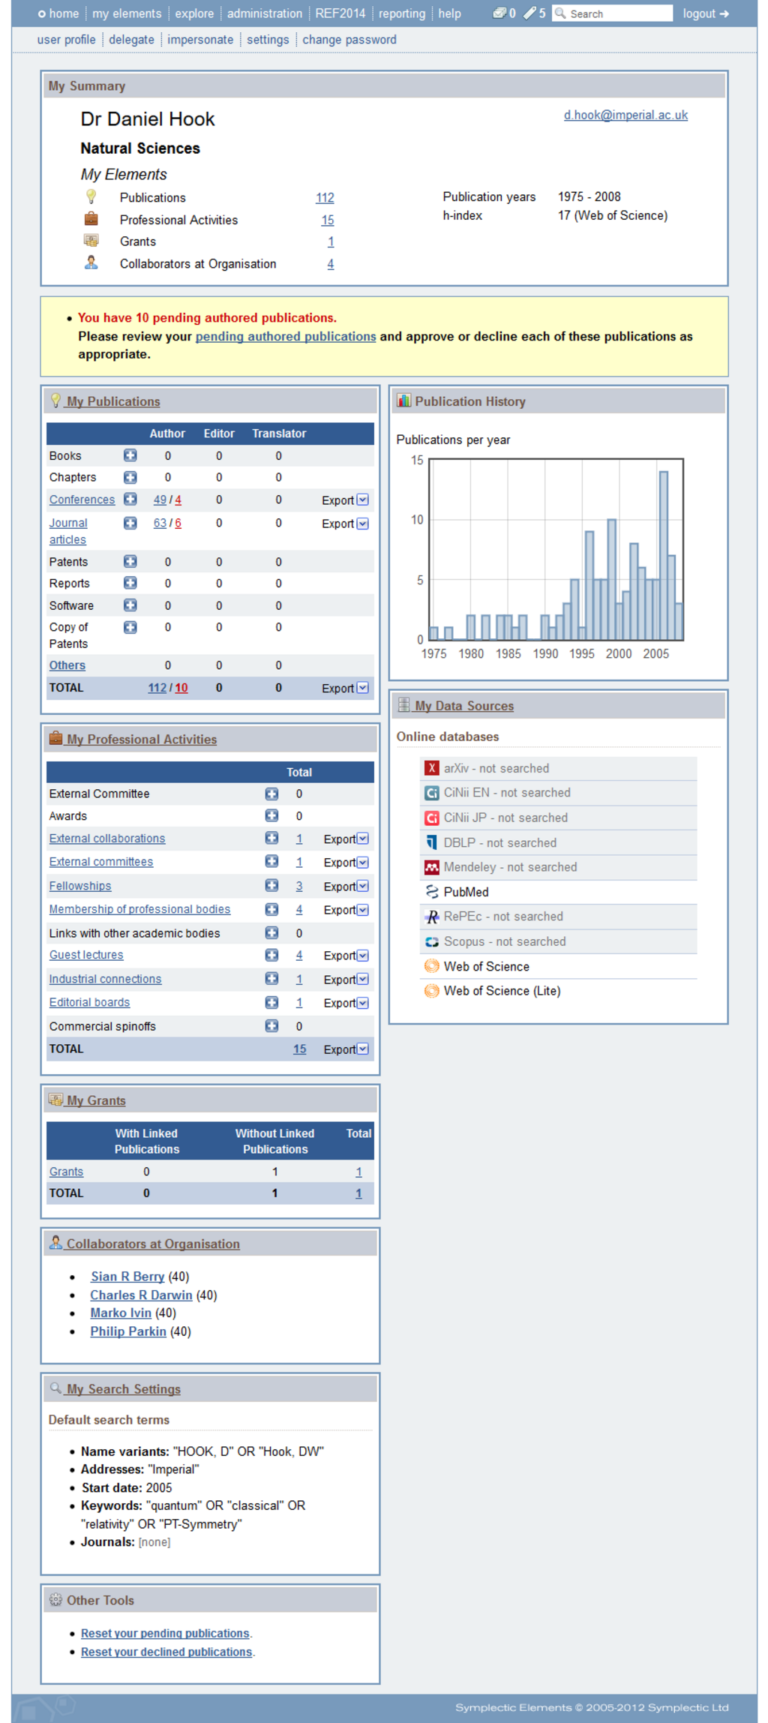Image resolution: width=768 pixels, height=1723 pixels.
Task: Click the Mendeley data source icon
Action: [432, 867]
